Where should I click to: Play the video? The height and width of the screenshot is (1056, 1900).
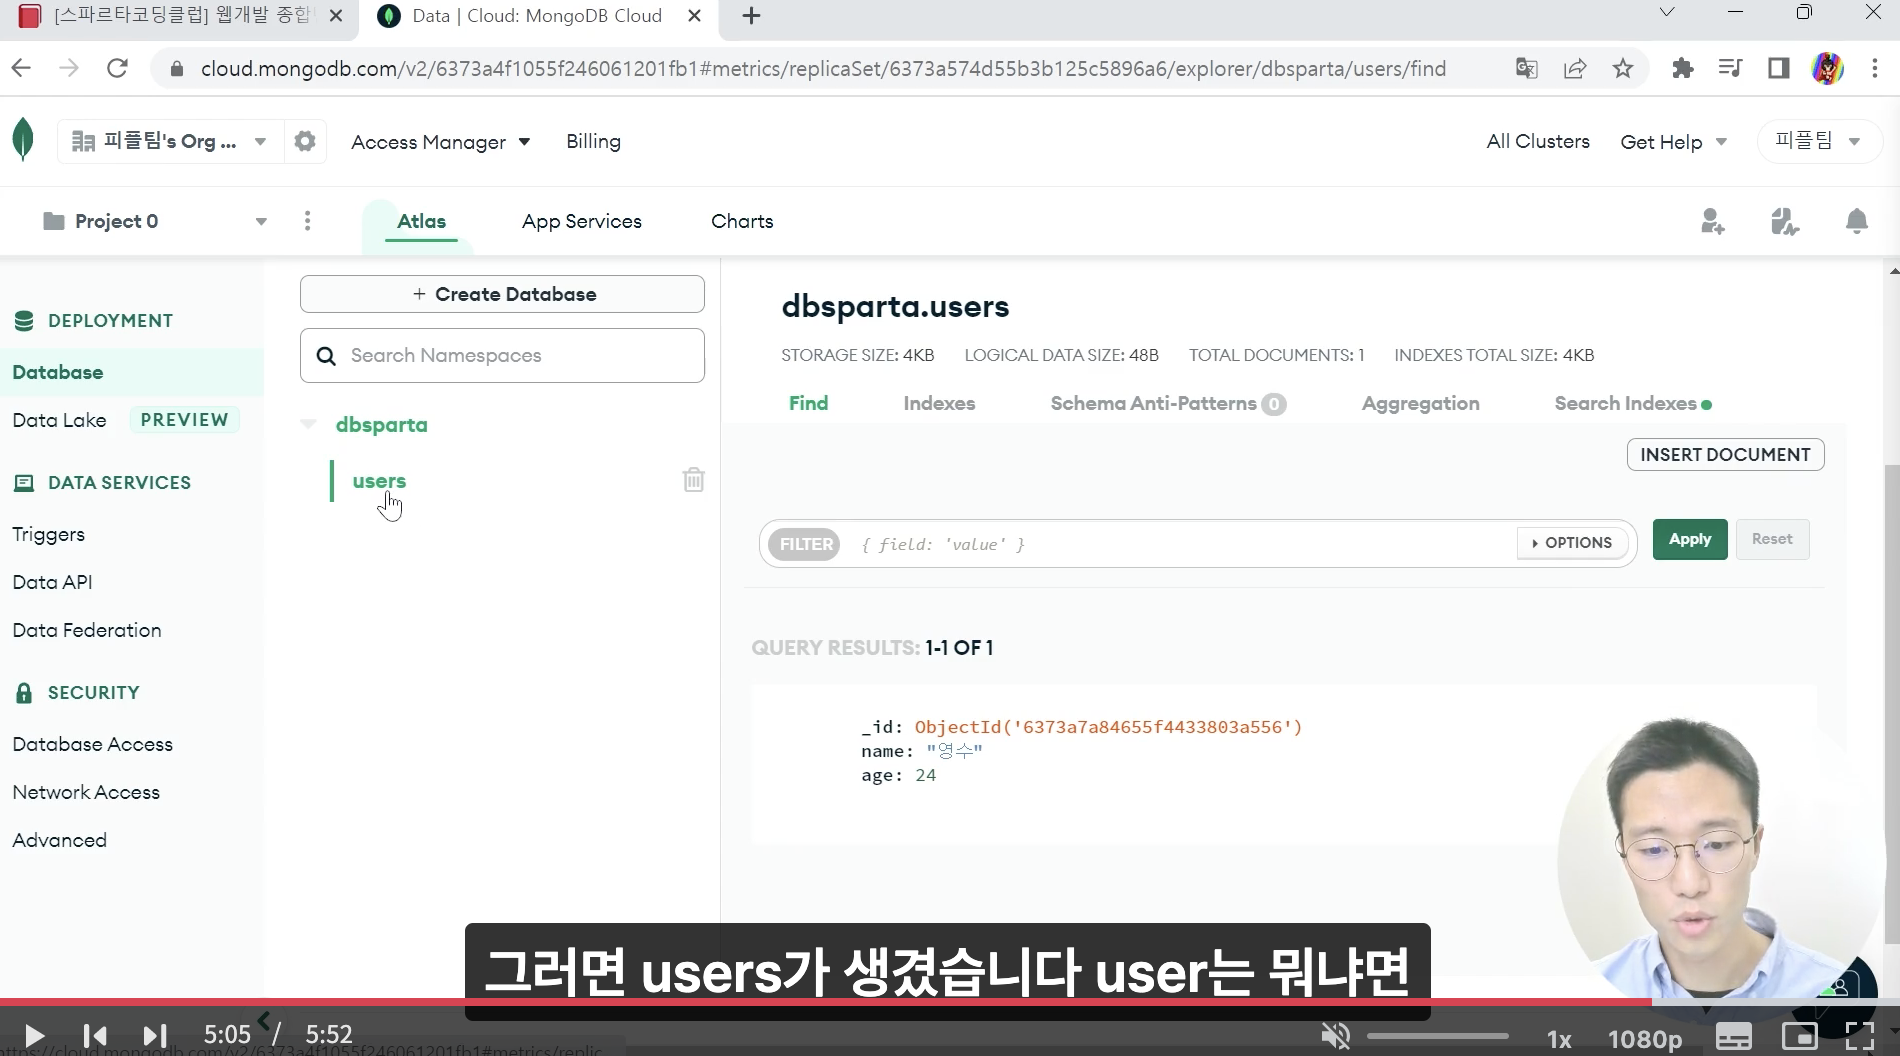(x=33, y=1035)
